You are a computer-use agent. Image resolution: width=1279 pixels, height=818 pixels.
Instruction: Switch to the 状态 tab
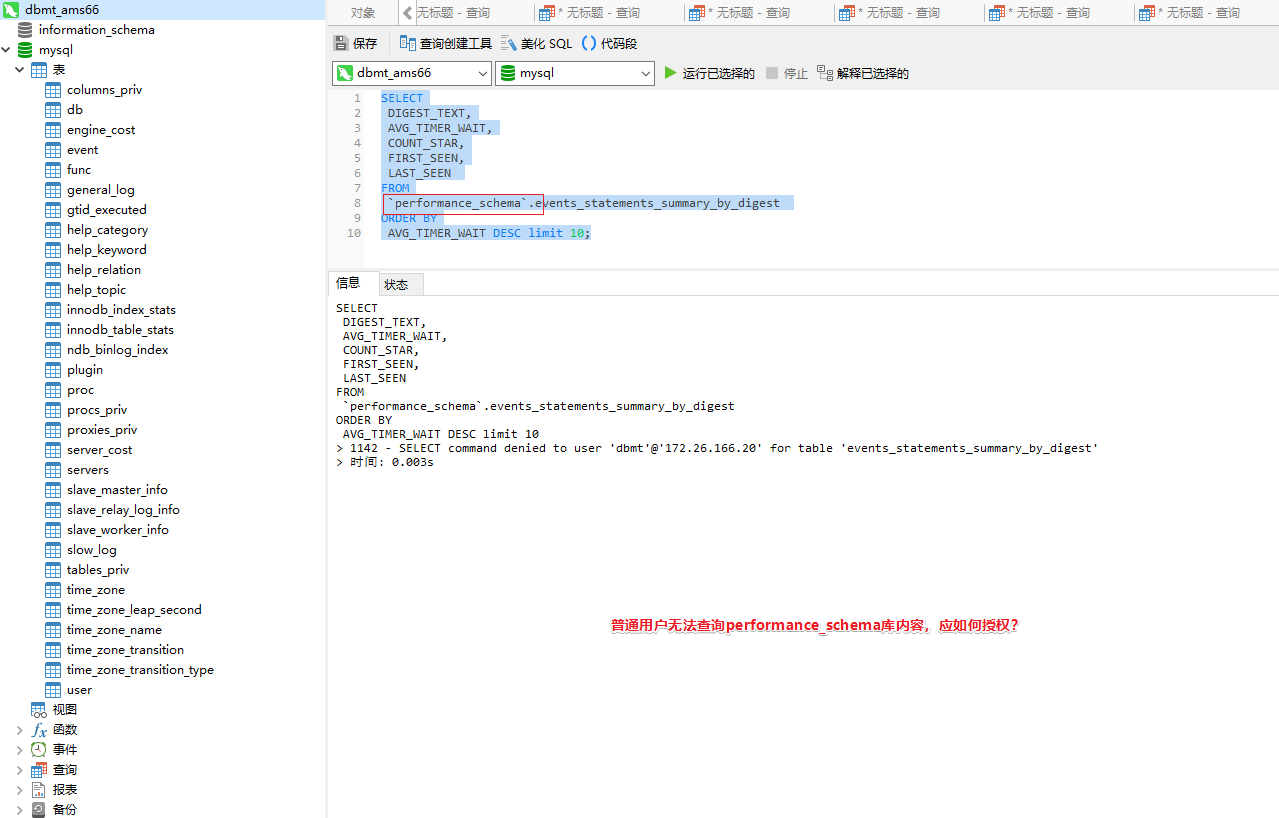coord(397,284)
